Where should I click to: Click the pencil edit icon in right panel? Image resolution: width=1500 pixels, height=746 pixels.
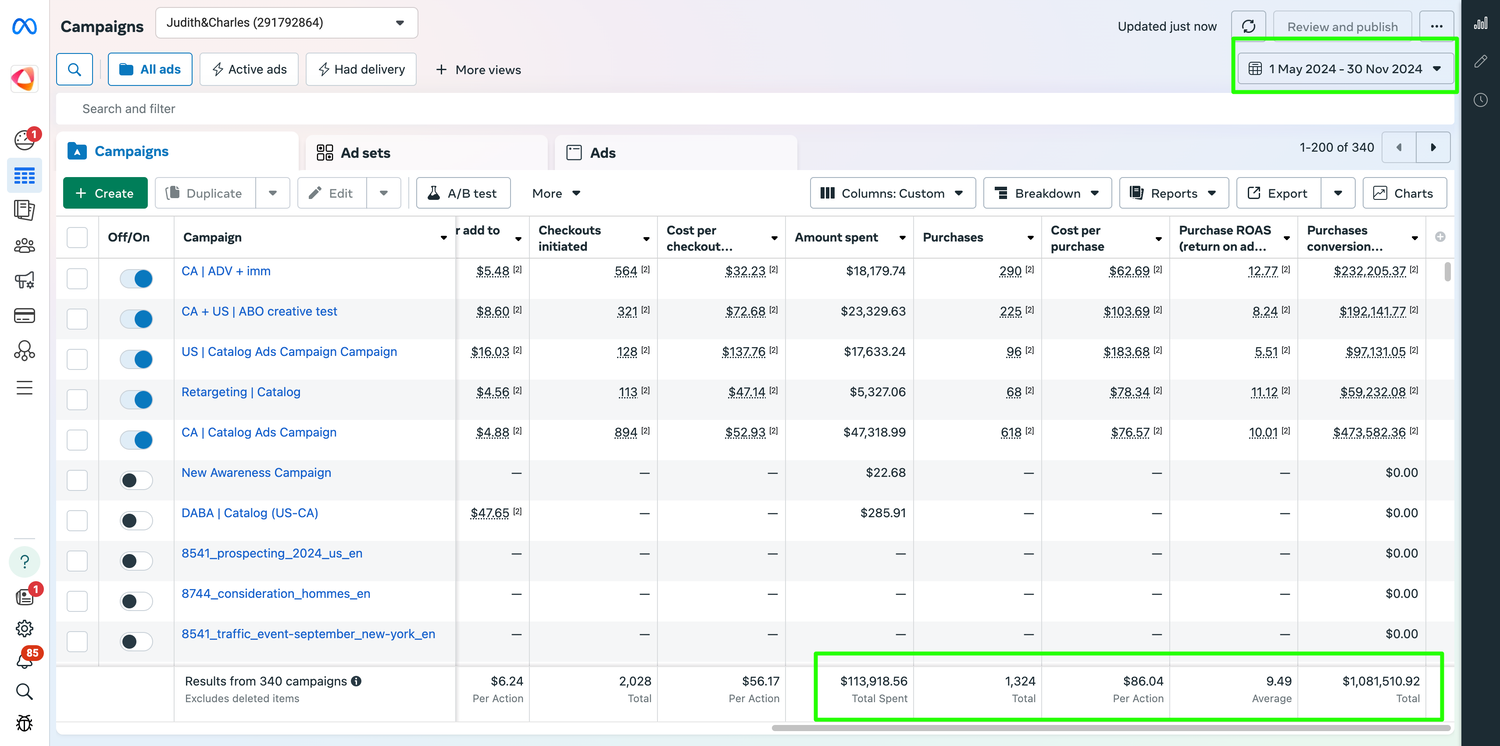tap(1481, 62)
